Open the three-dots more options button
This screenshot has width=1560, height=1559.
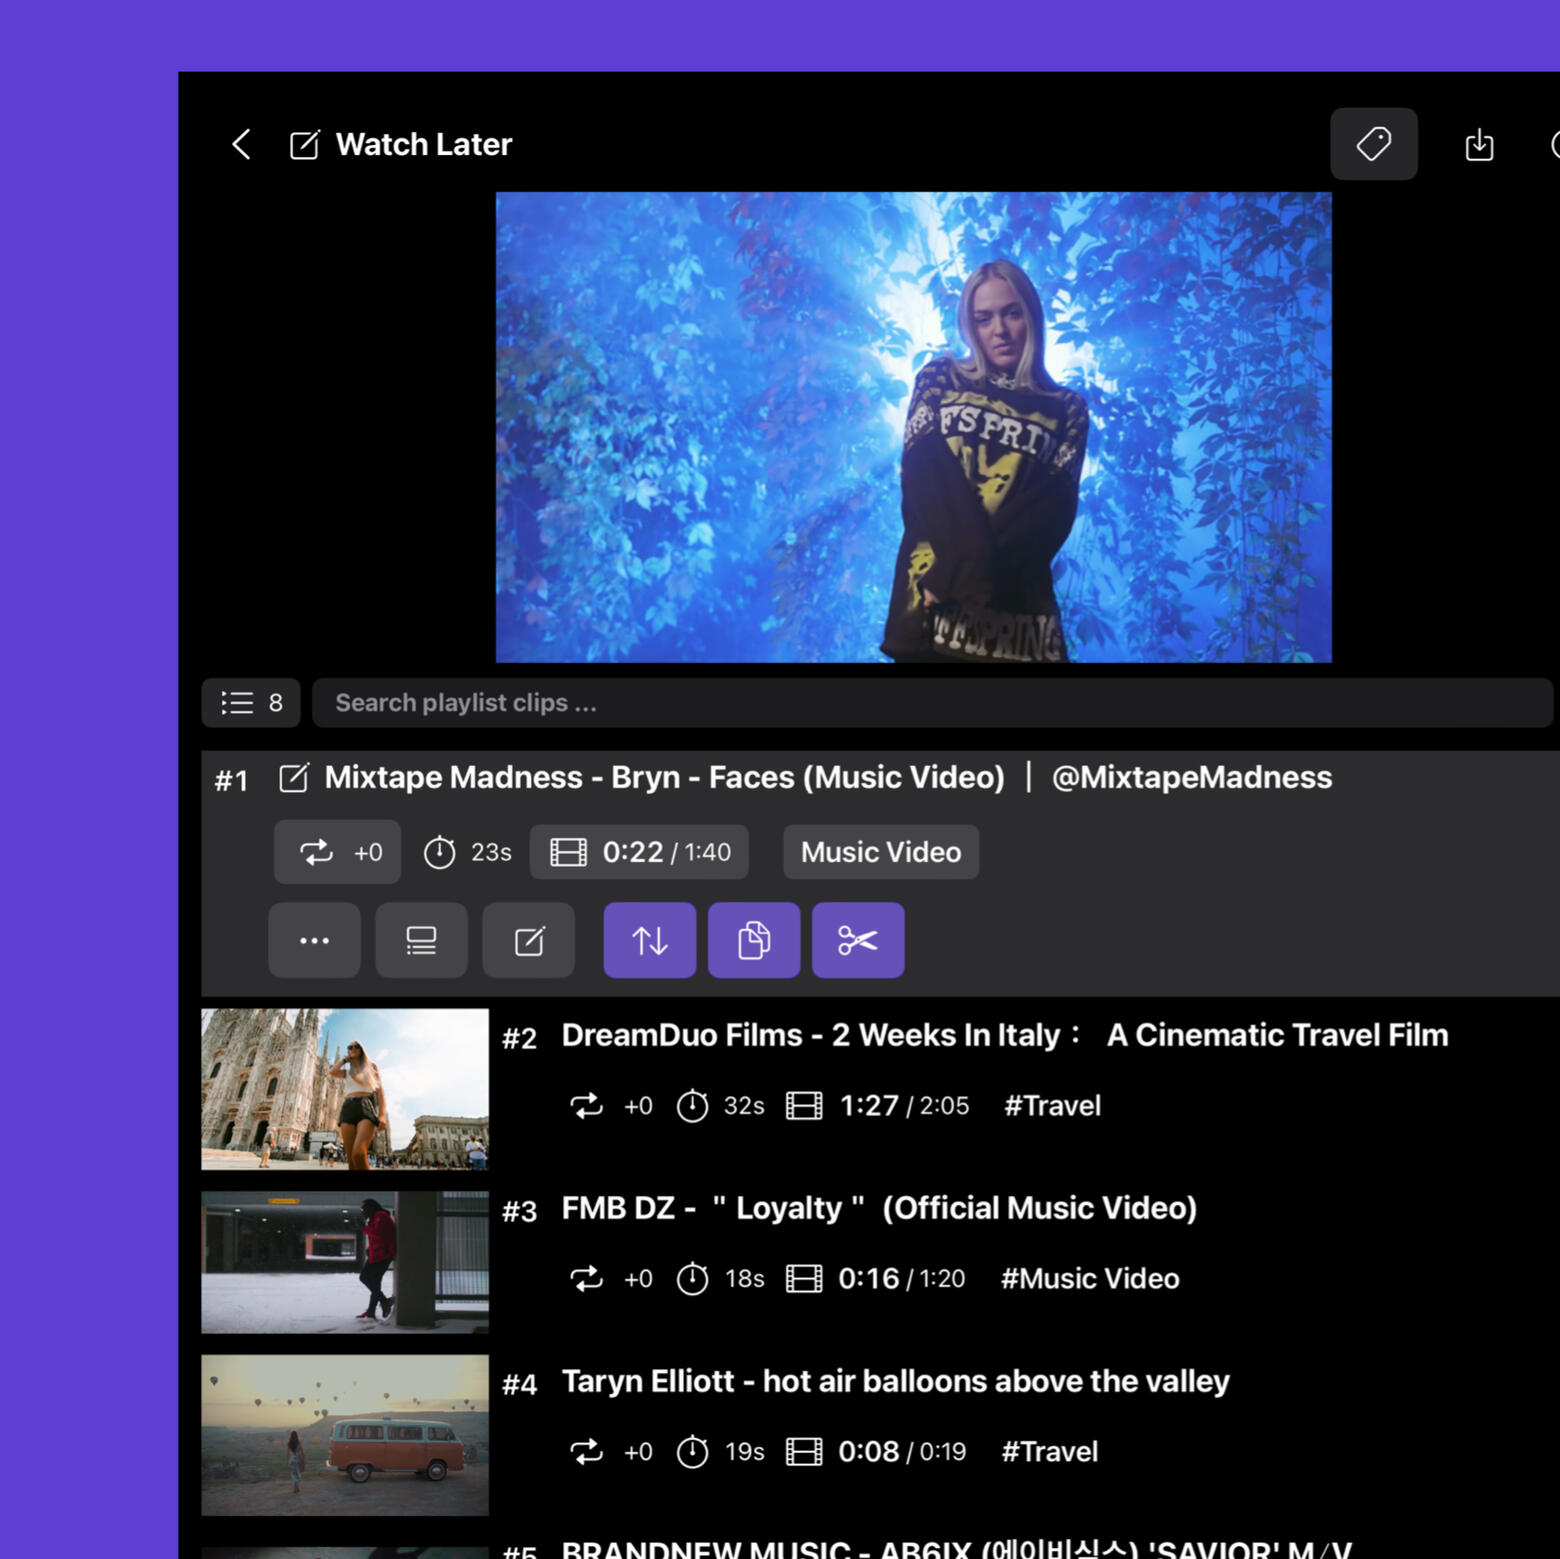(314, 940)
